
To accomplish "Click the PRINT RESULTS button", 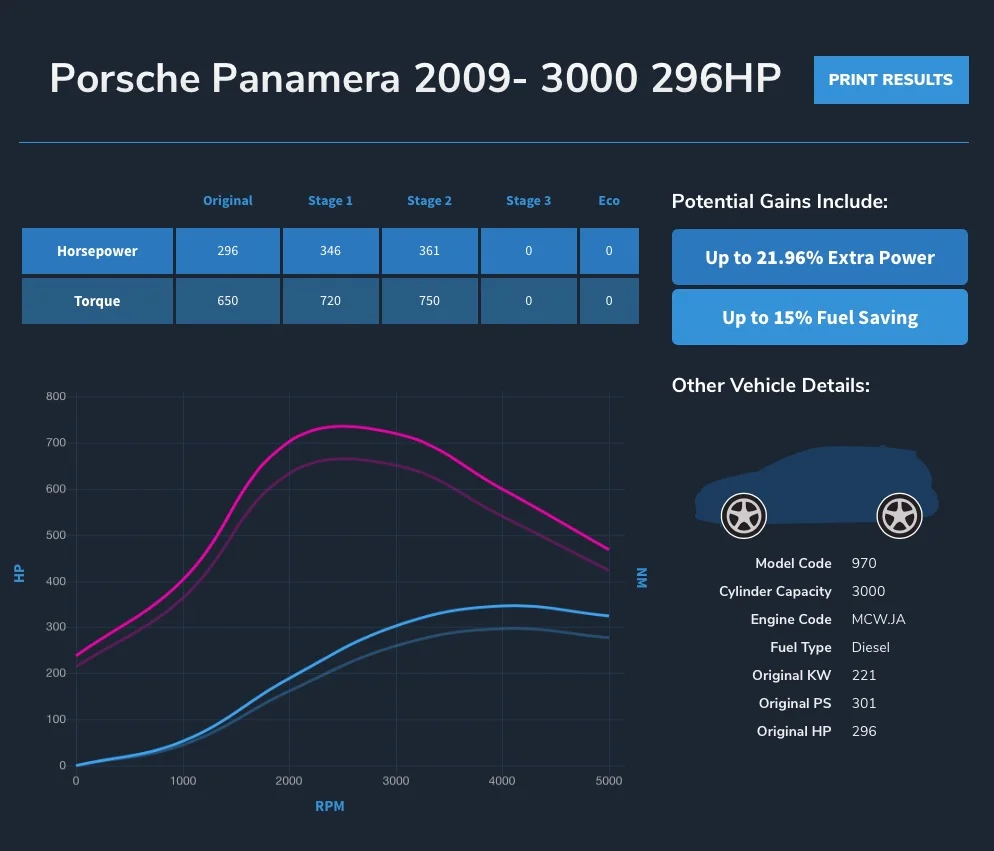I will pos(891,80).
